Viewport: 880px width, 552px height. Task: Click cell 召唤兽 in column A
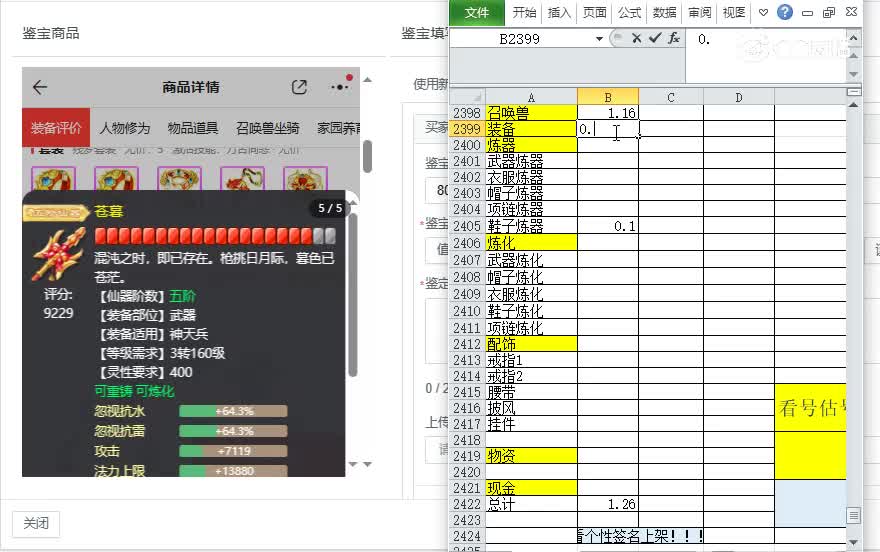tap(531, 113)
